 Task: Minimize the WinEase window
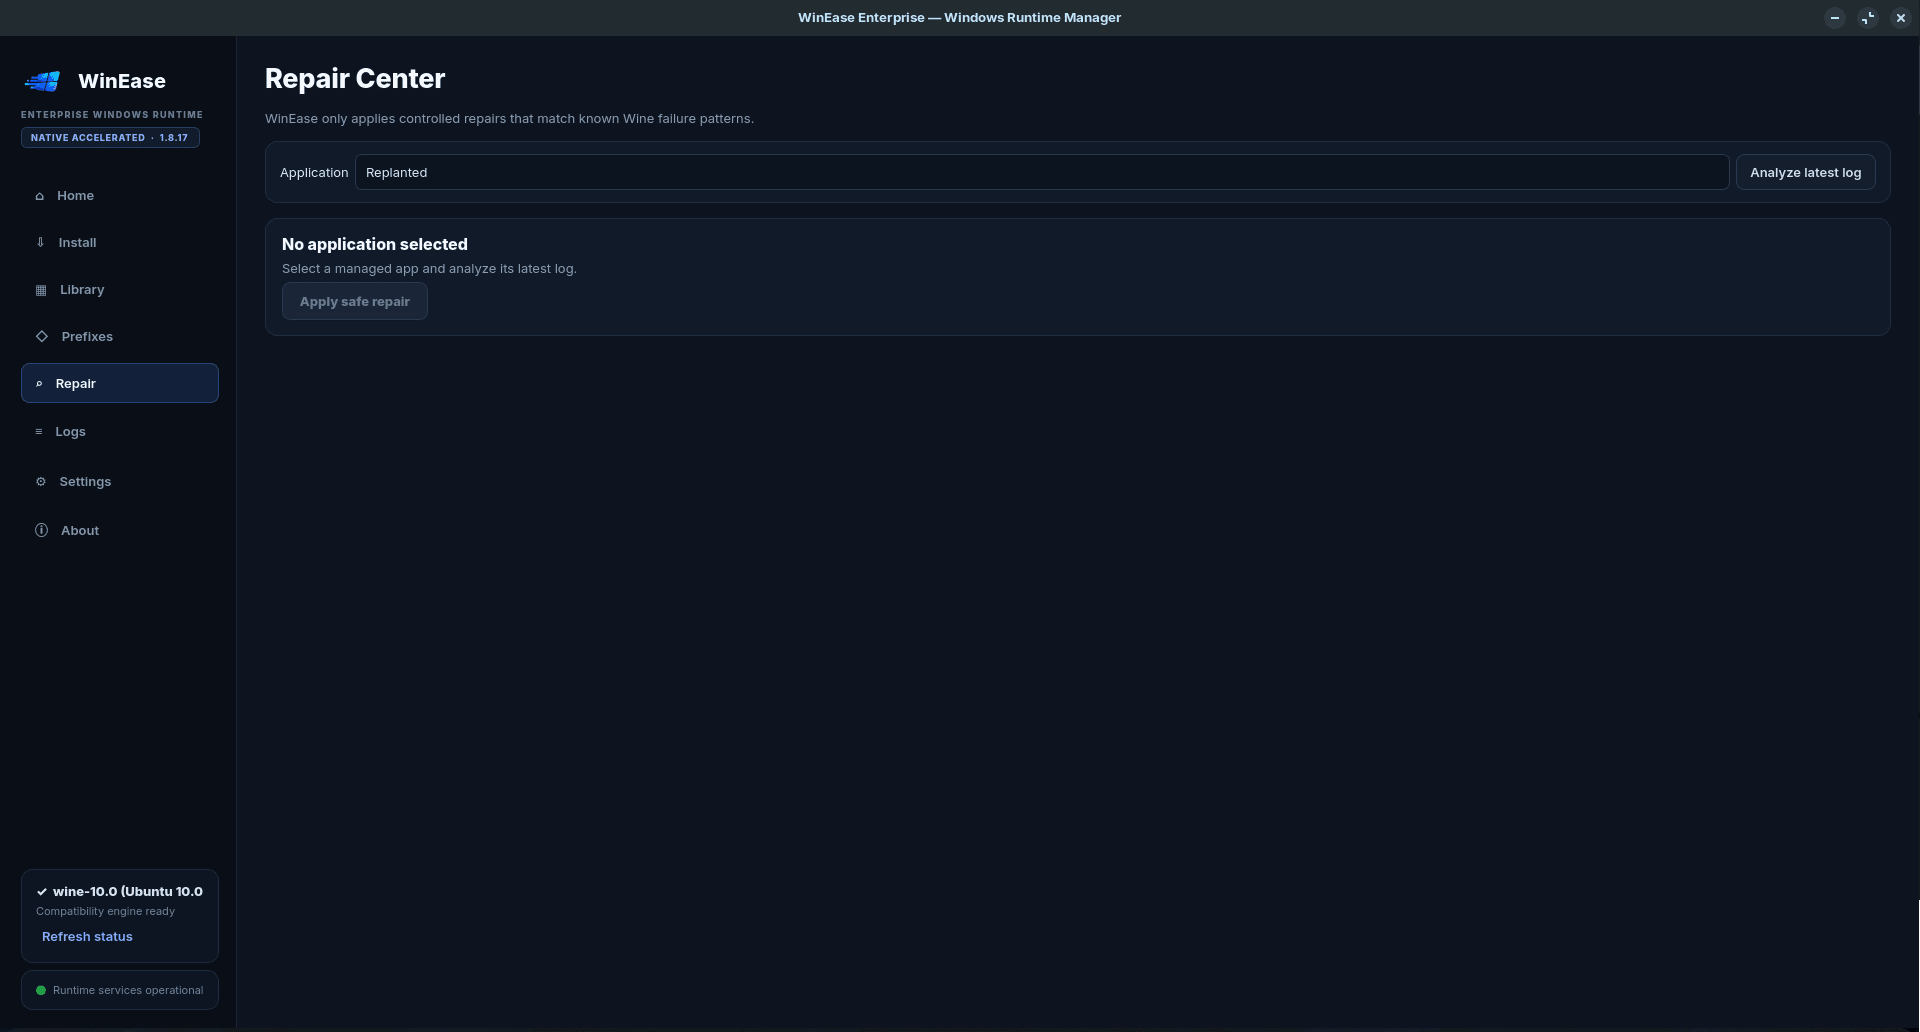[1835, 18]
